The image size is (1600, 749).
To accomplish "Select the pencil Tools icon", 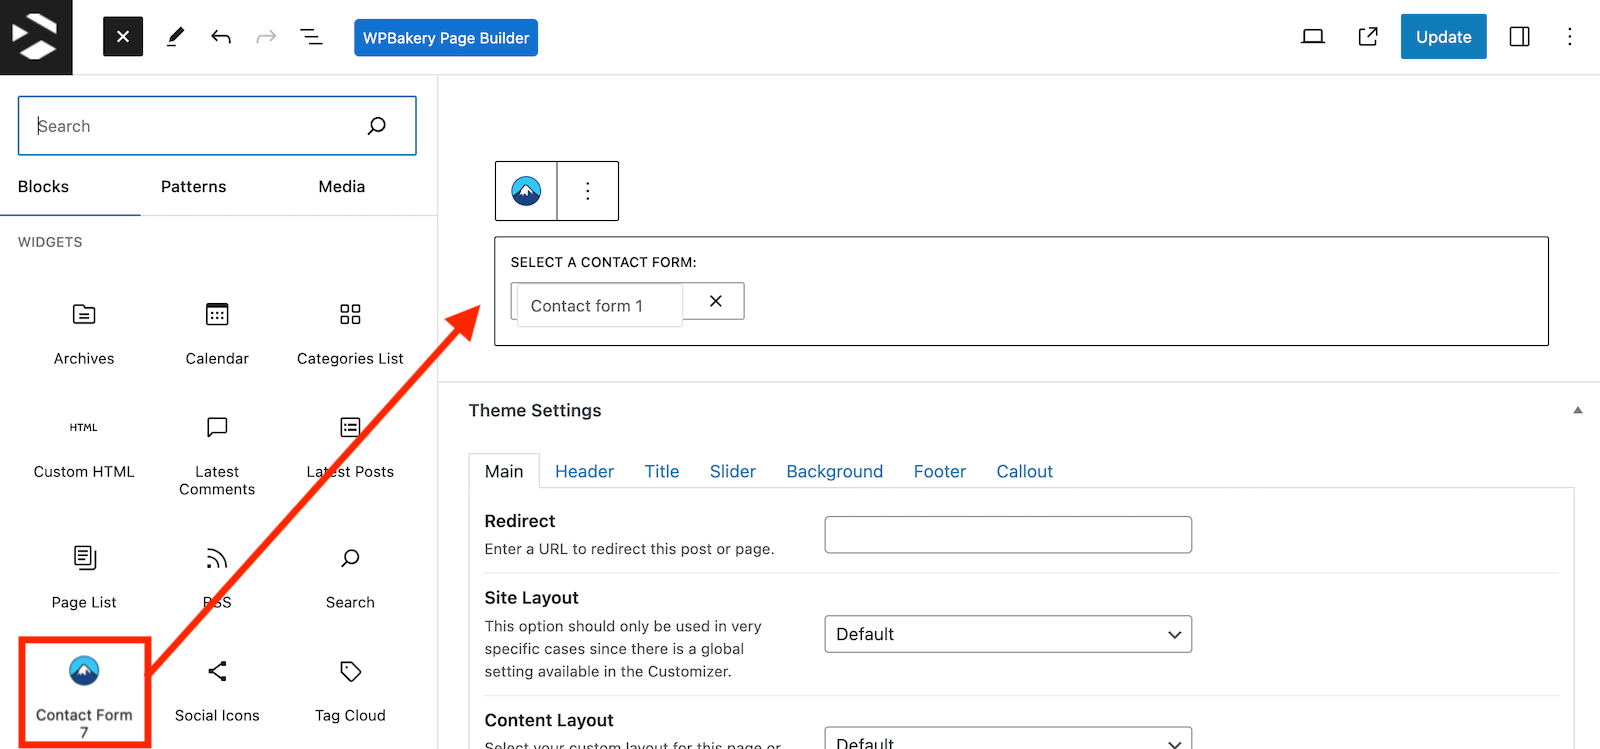I will (x=176, y=37).
